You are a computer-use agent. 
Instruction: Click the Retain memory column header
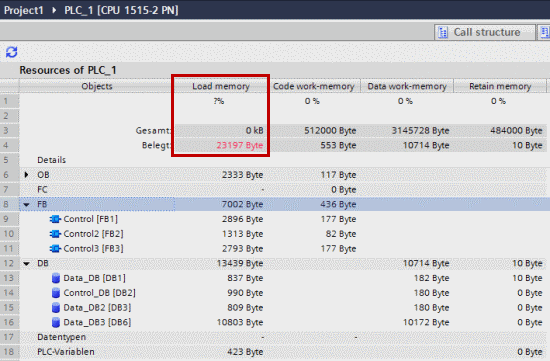click(500, 86)
